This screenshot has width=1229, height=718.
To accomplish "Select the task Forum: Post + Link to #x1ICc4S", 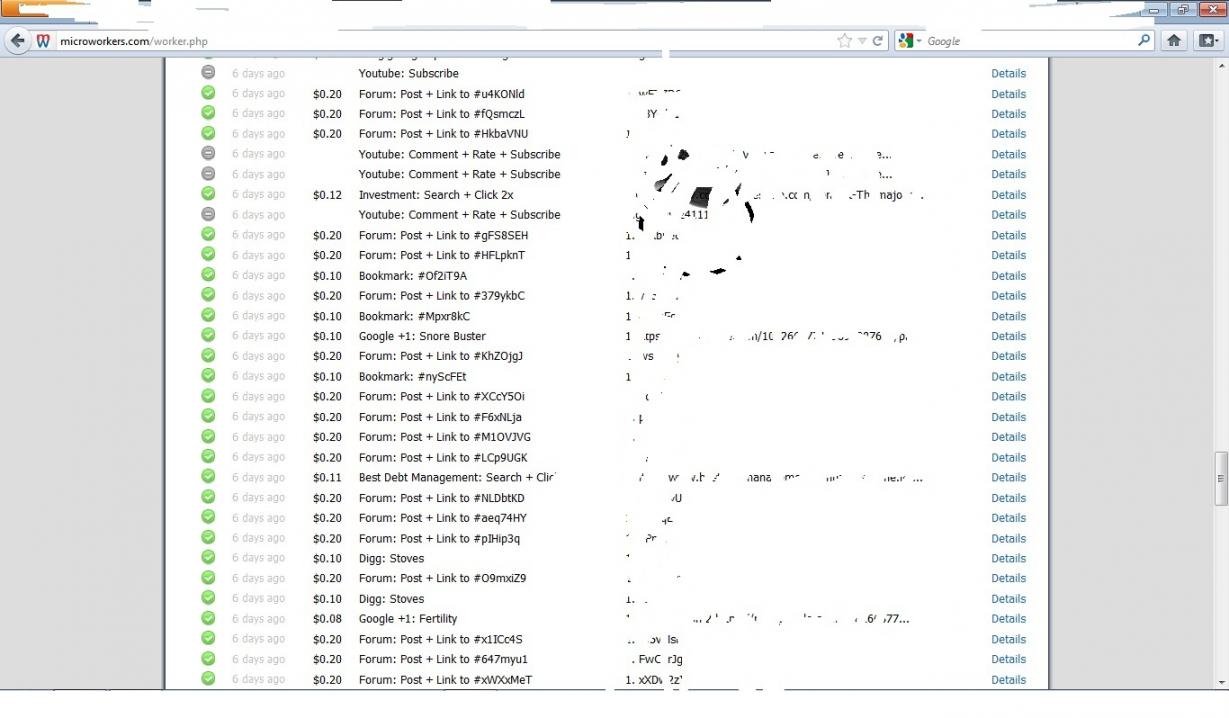I will [x=441, y=639].
